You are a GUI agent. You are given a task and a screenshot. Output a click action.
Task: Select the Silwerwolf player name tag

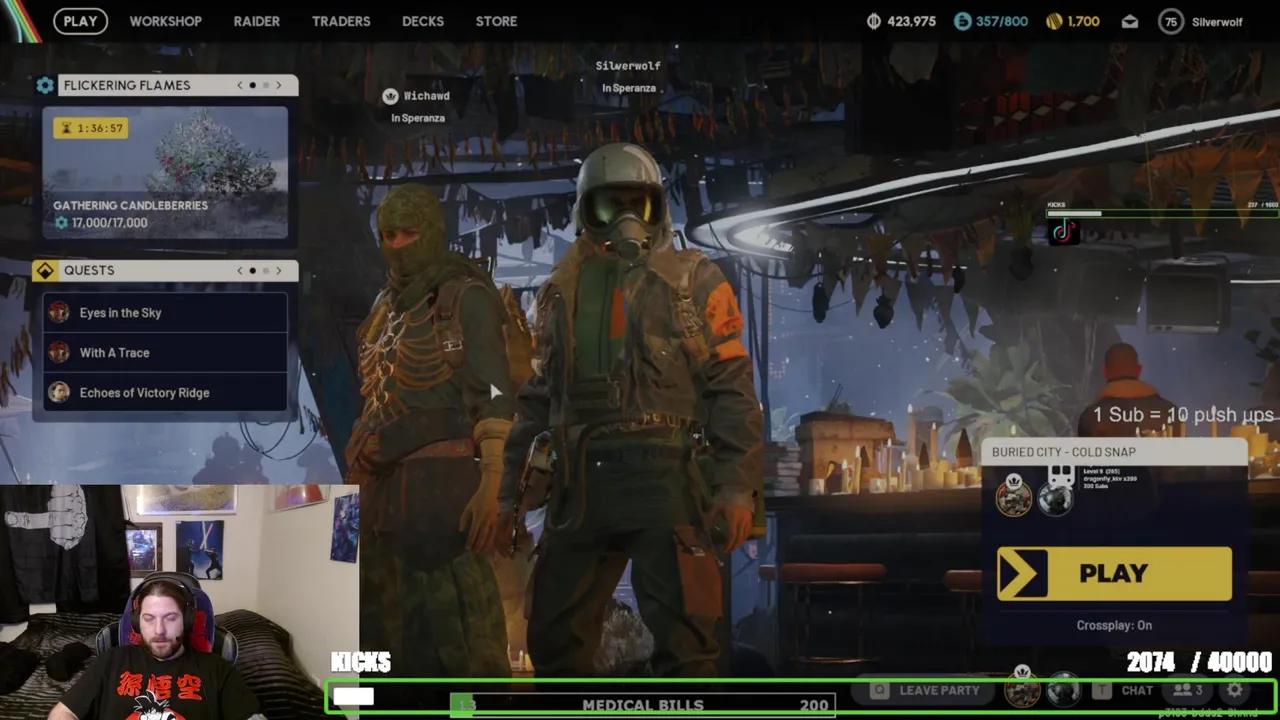tap(628, 66)
